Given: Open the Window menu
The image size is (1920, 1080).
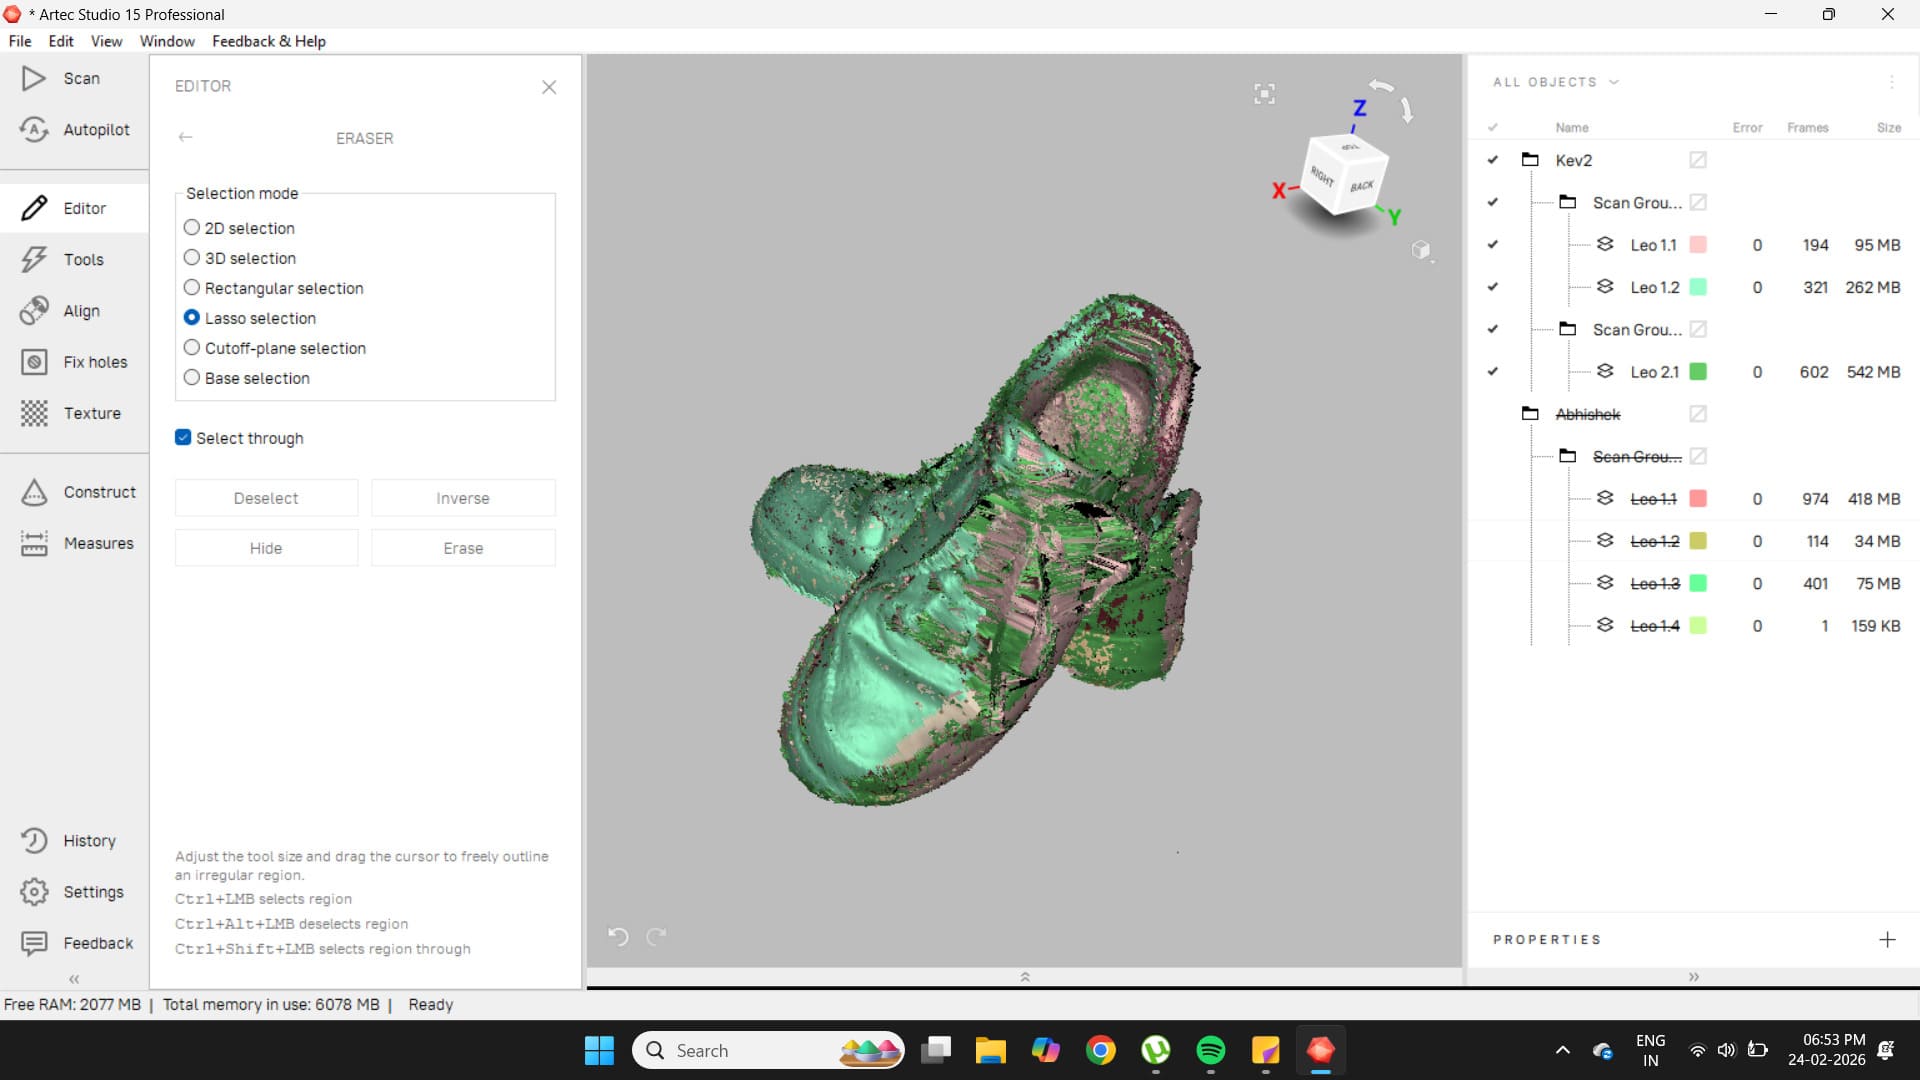Looking at the screenshot, I should [167, 41].
